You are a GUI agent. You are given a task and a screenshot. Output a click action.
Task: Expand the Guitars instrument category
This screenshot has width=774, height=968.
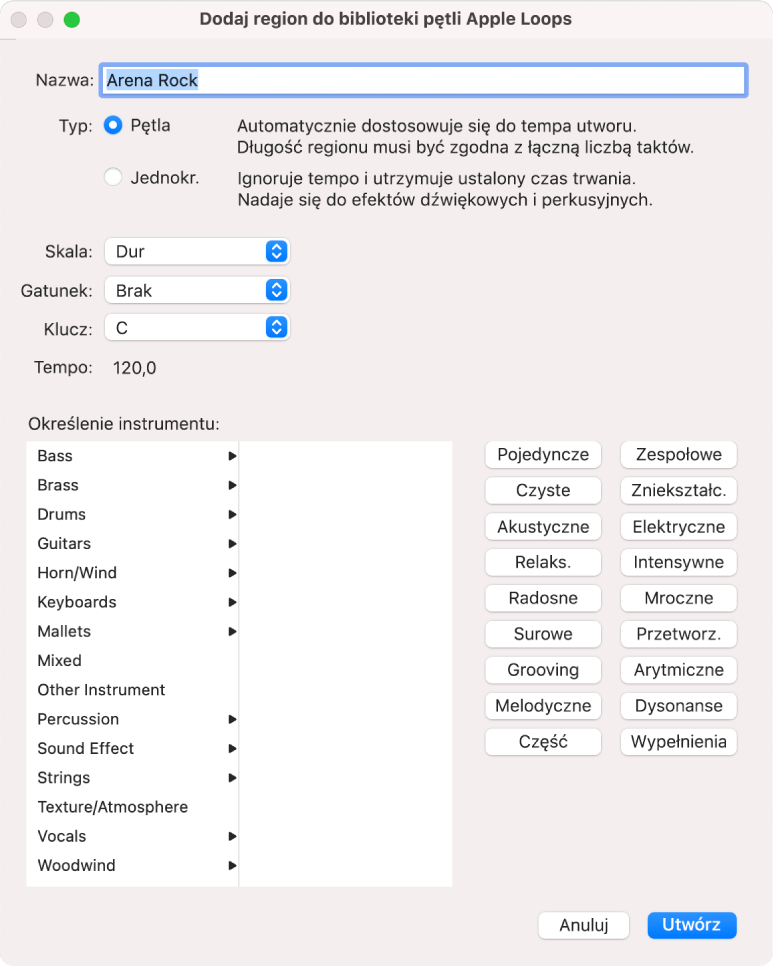click(134, 543)
